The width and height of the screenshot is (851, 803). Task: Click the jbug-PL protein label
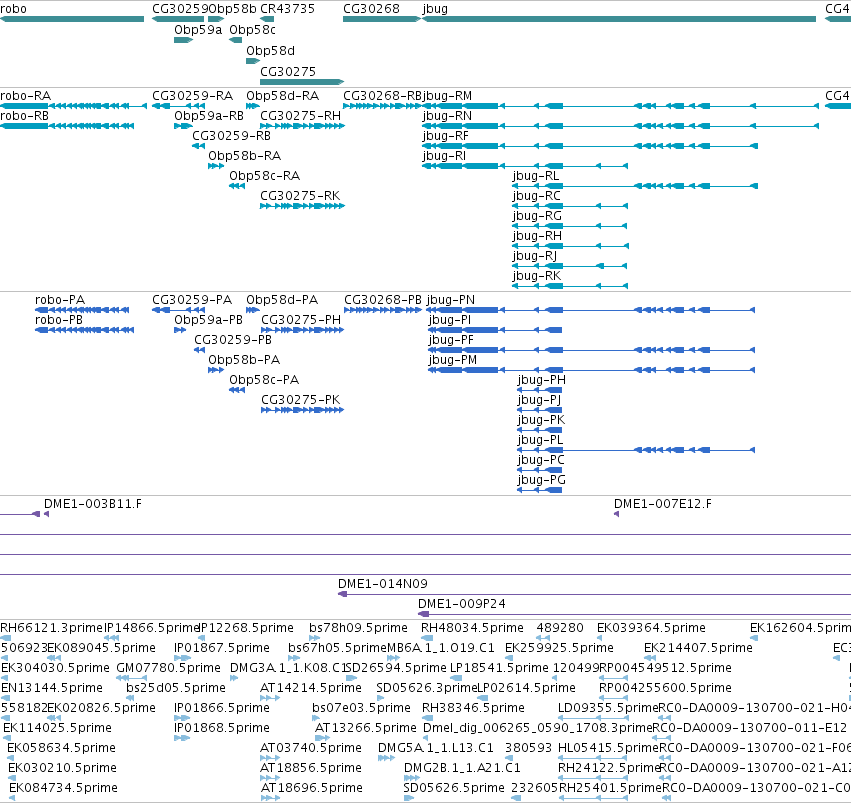coord(540,440)
